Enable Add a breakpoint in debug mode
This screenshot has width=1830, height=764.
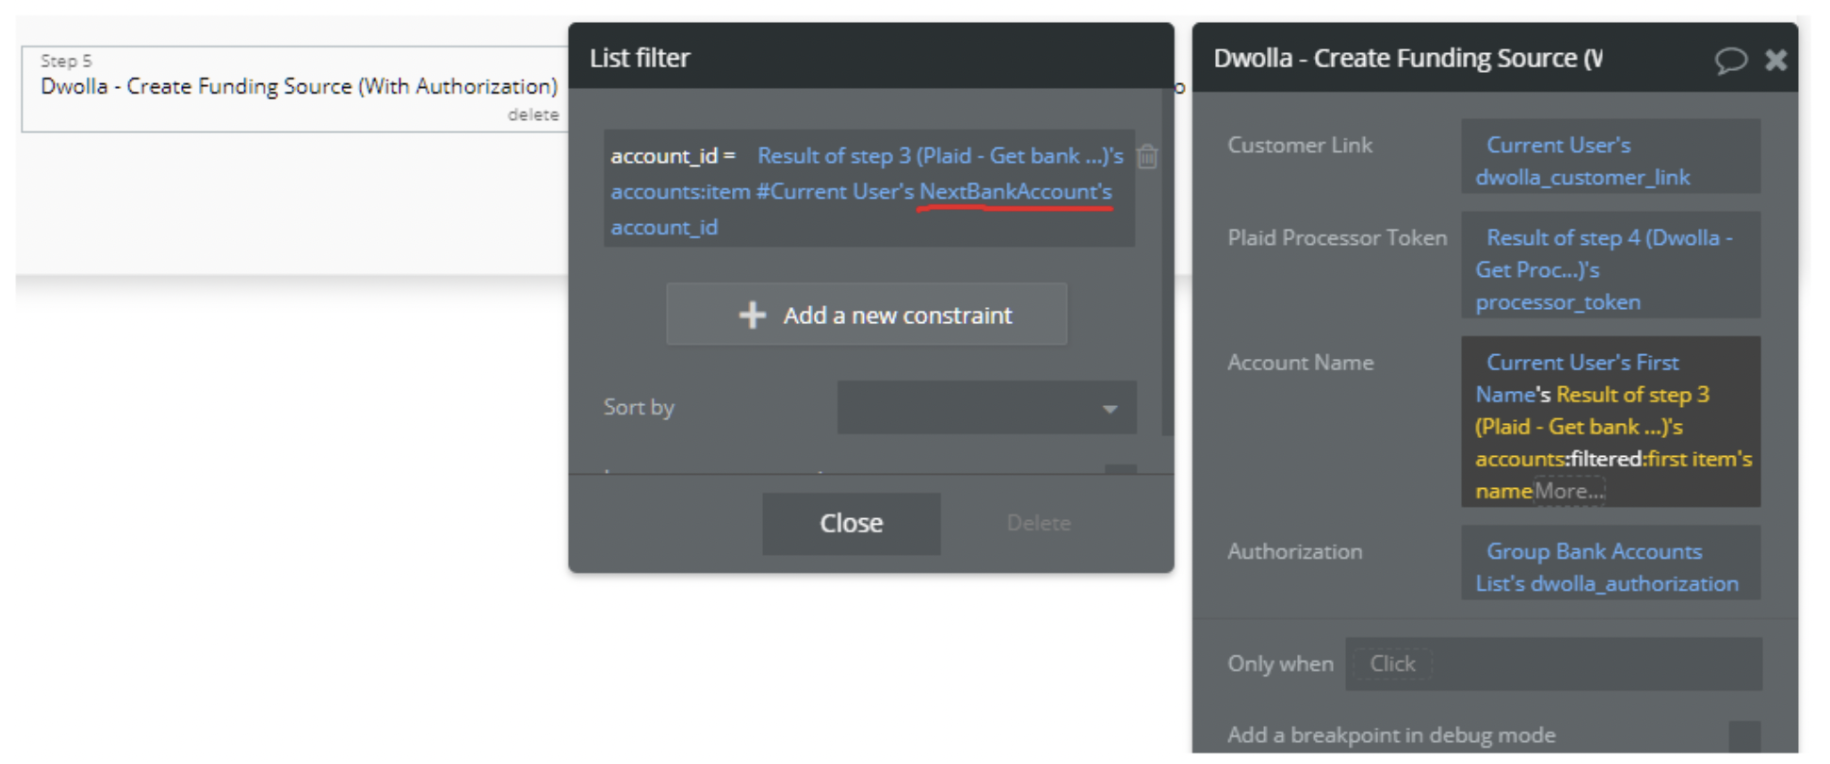point(1744,736)
